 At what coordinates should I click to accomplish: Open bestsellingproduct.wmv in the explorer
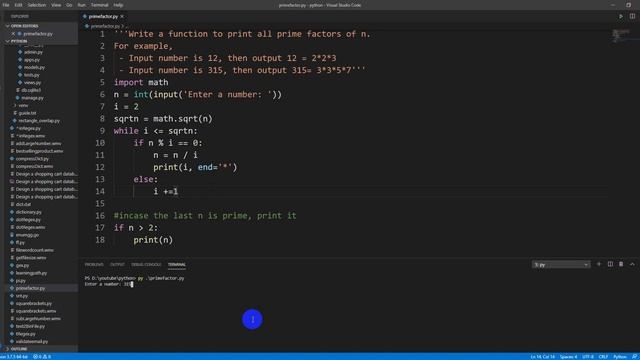pyautogui.click(x=39, y=151)
